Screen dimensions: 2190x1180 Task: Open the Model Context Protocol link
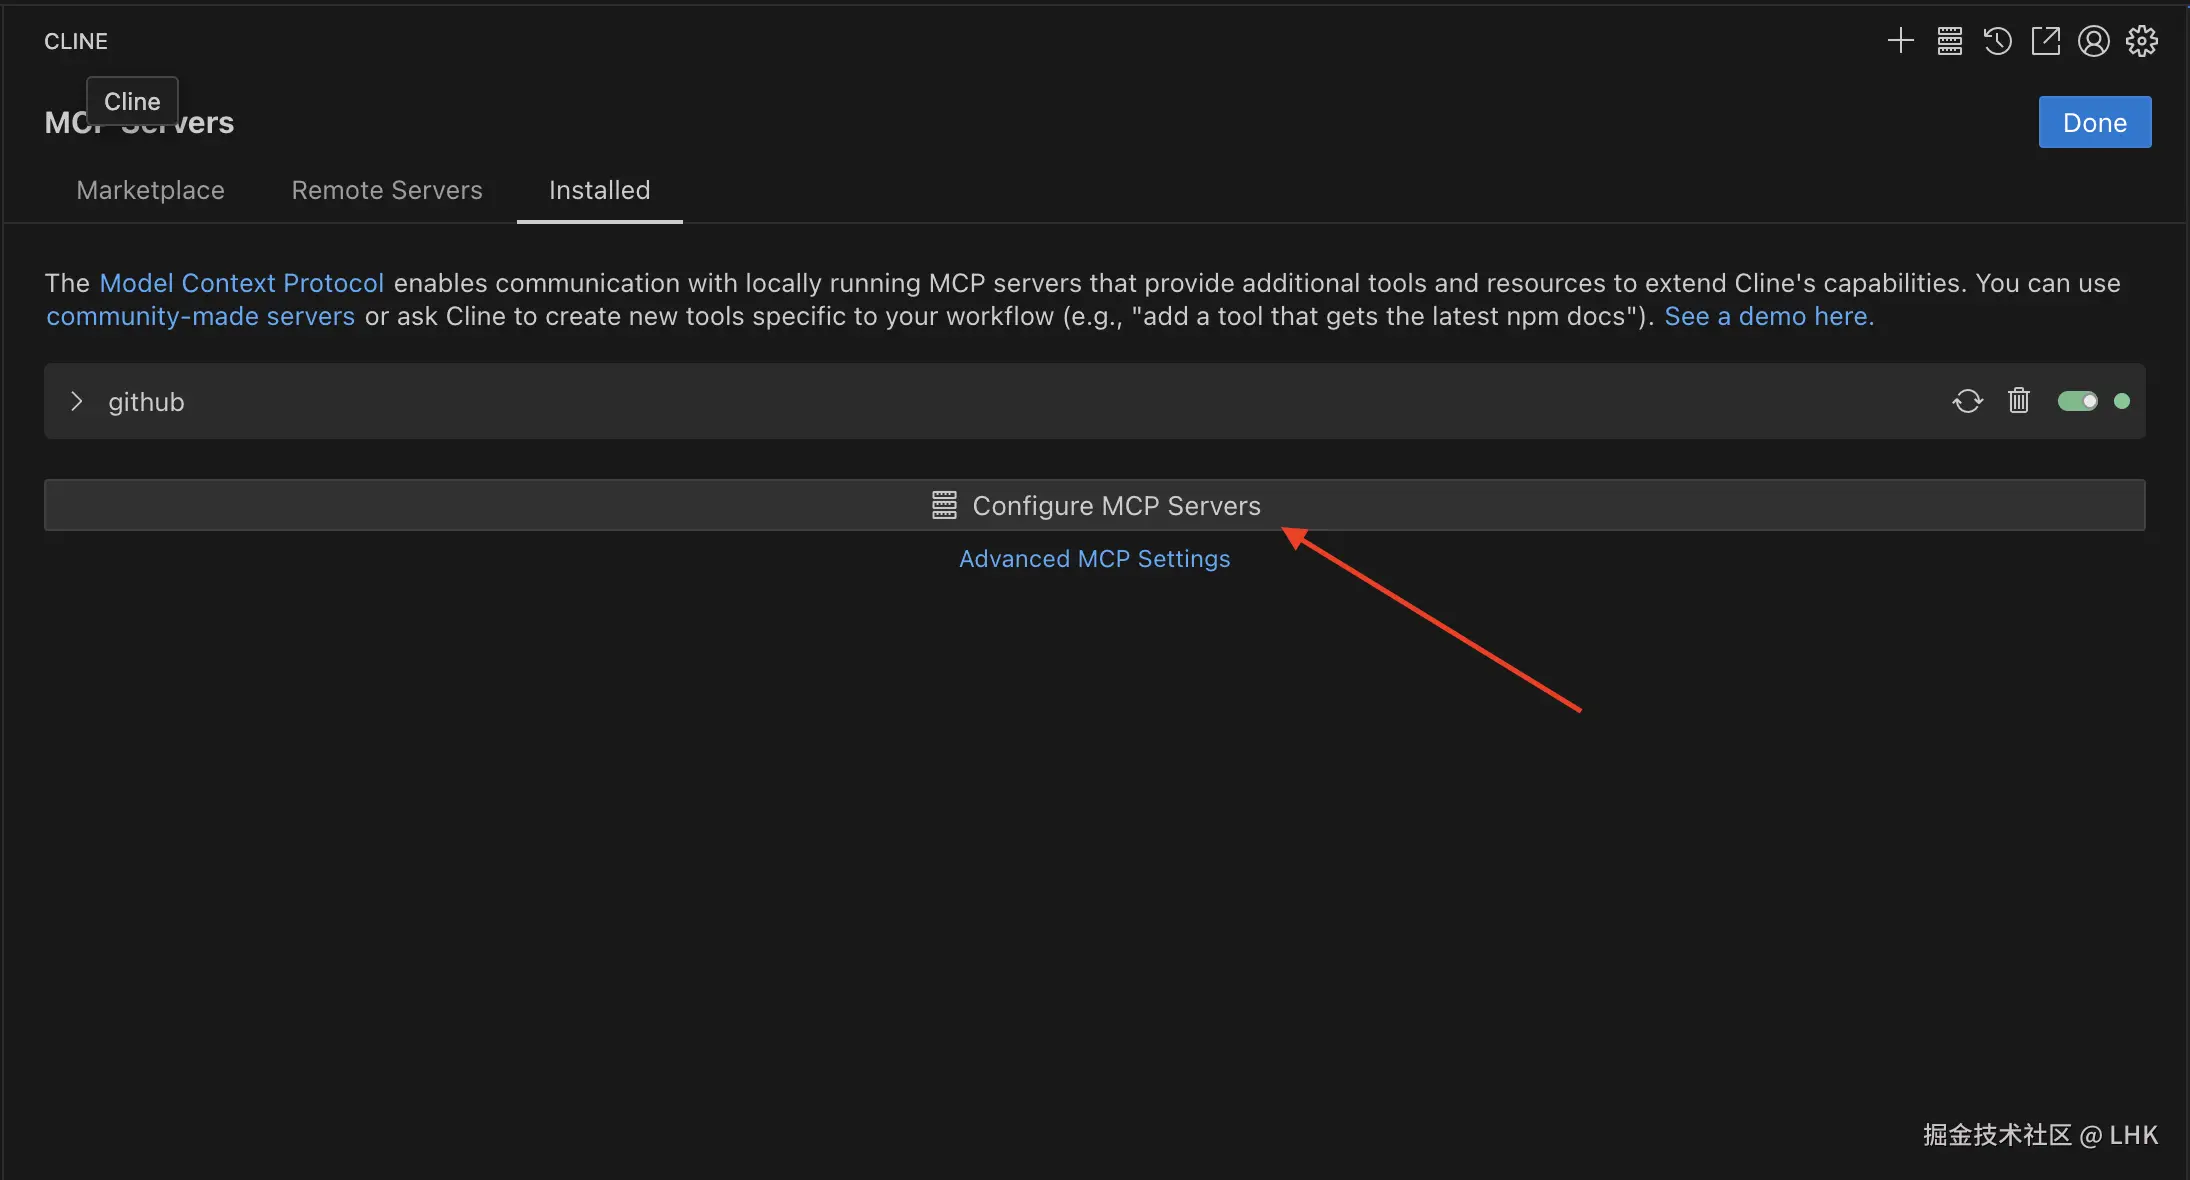(x=241, y=283)
